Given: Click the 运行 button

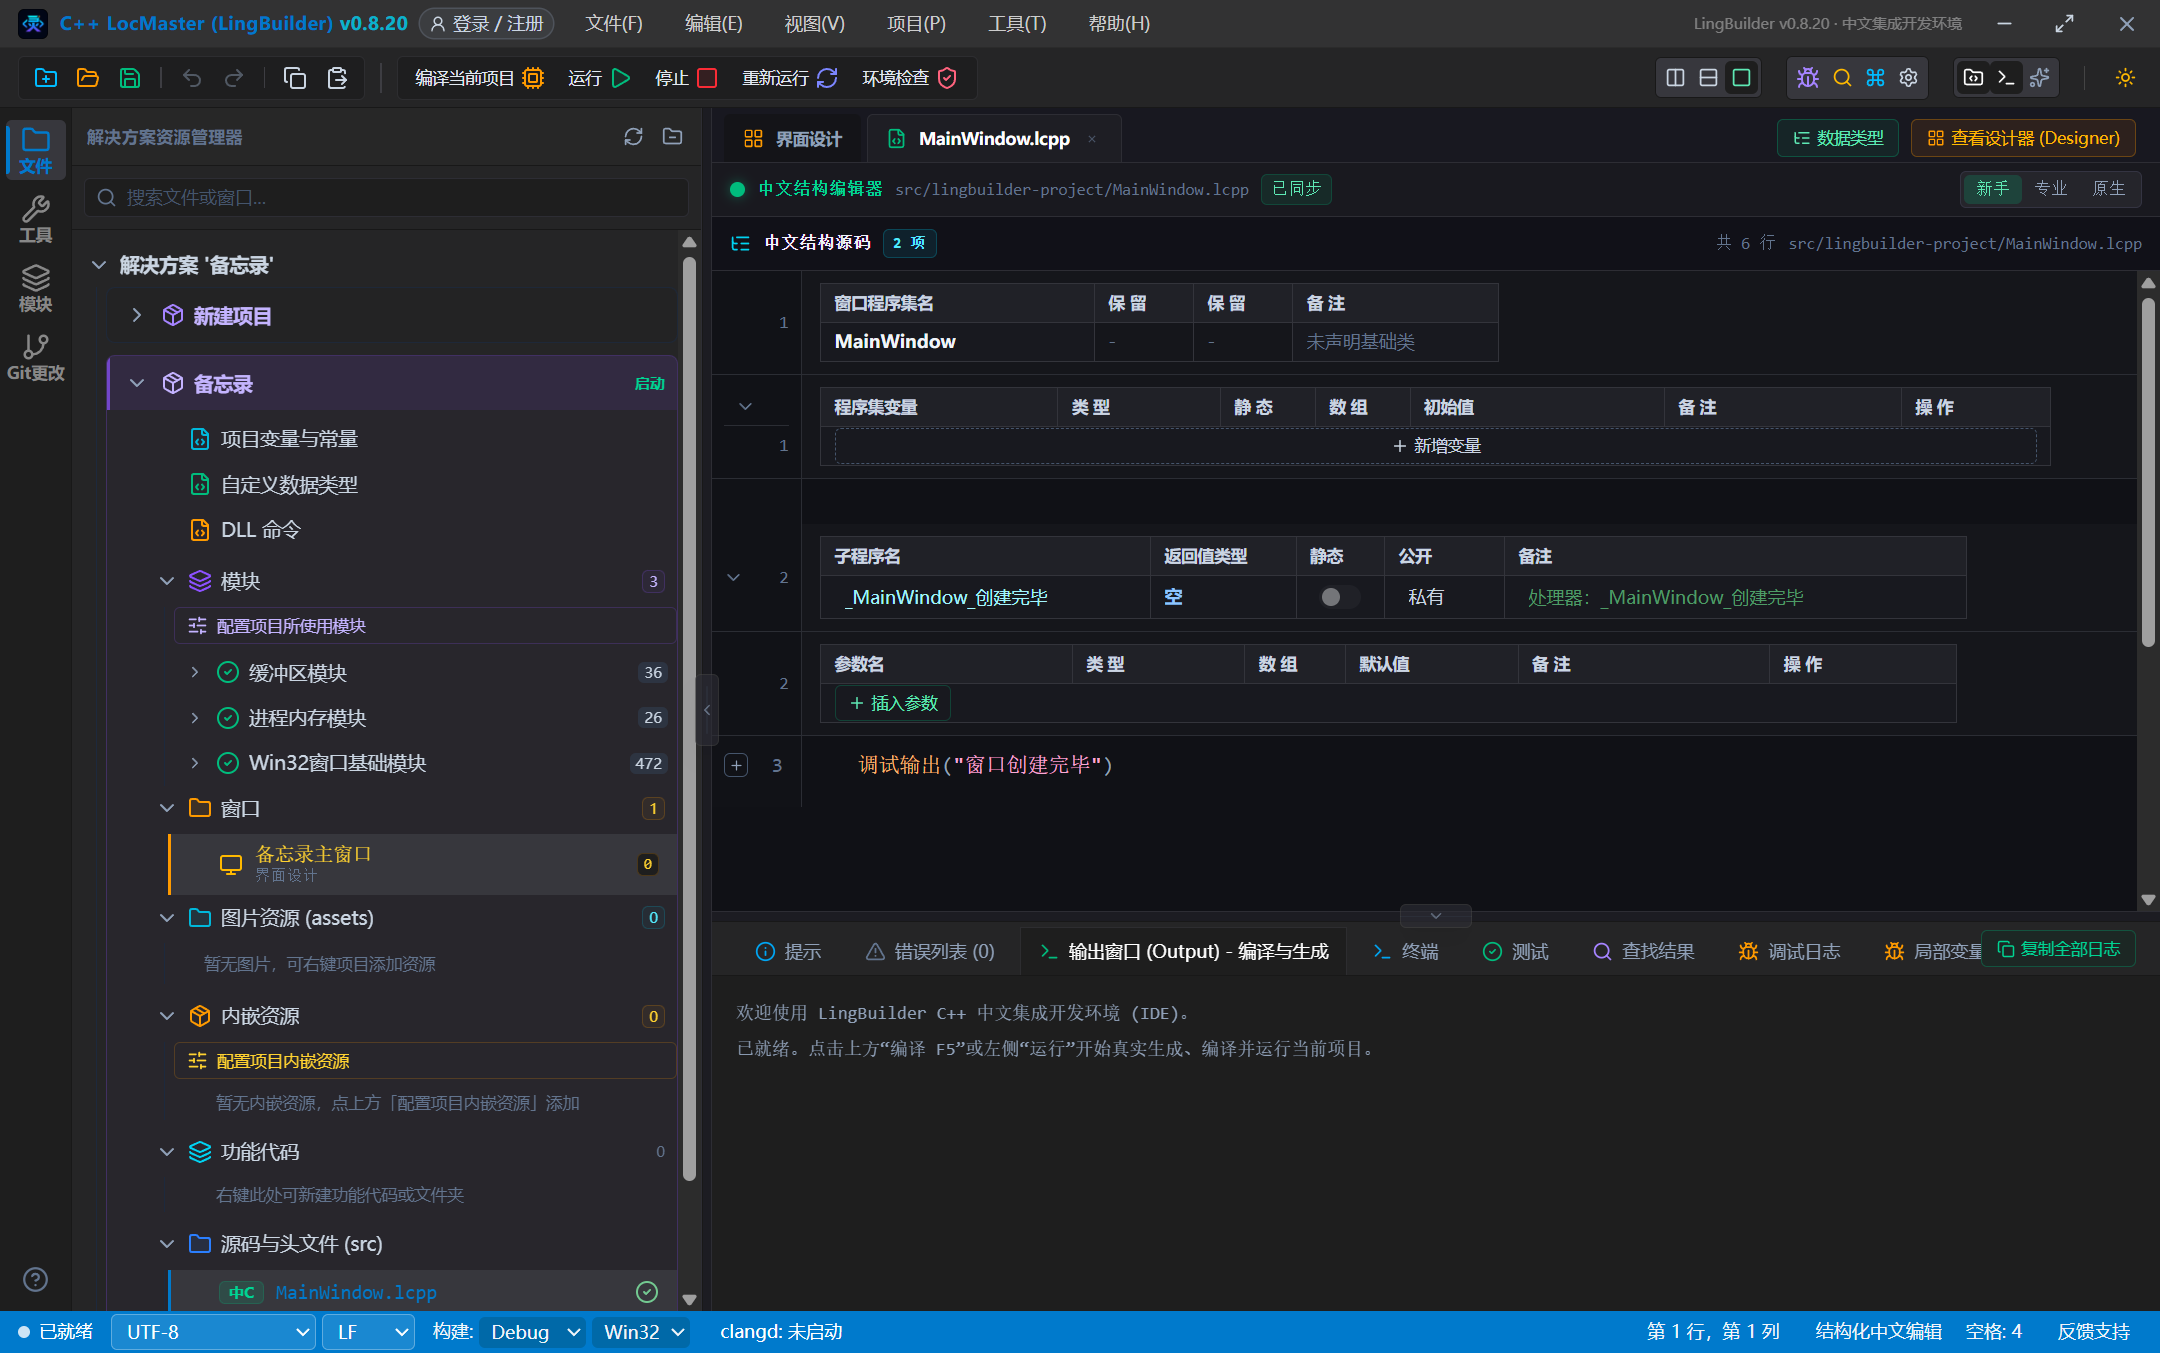Looking at the screenshot, I should pos(599,78).
